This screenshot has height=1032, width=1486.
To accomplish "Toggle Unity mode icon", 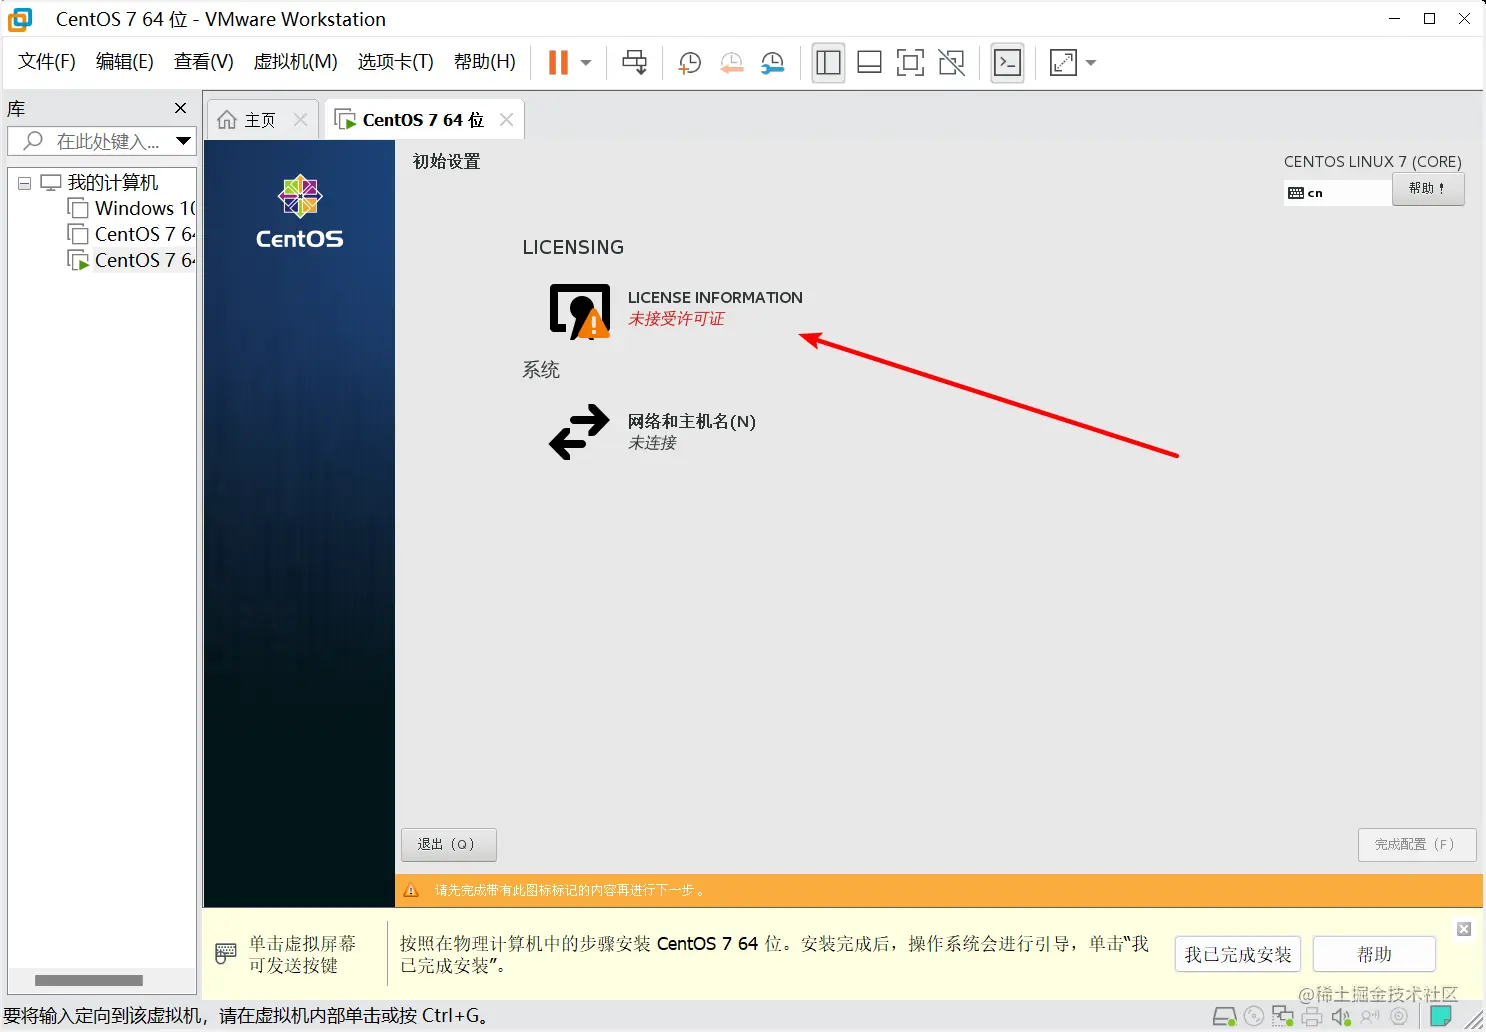I will pyautogui.click(x=951, y=63).
